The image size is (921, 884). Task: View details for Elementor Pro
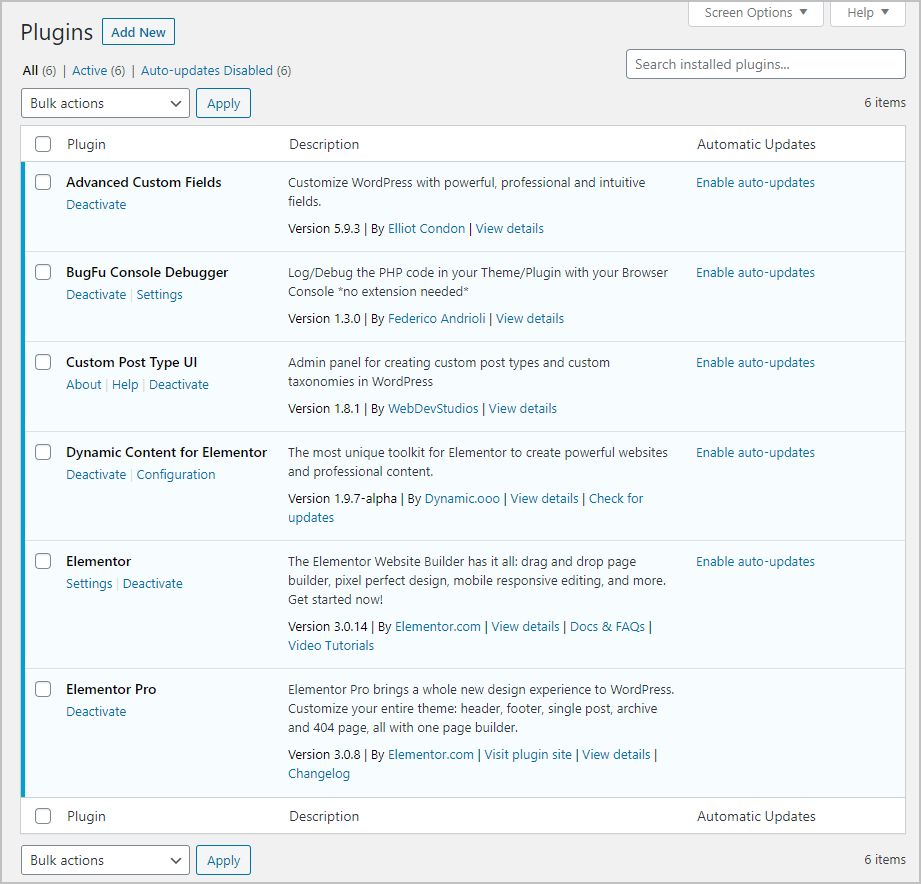click(x=616, y=754)
